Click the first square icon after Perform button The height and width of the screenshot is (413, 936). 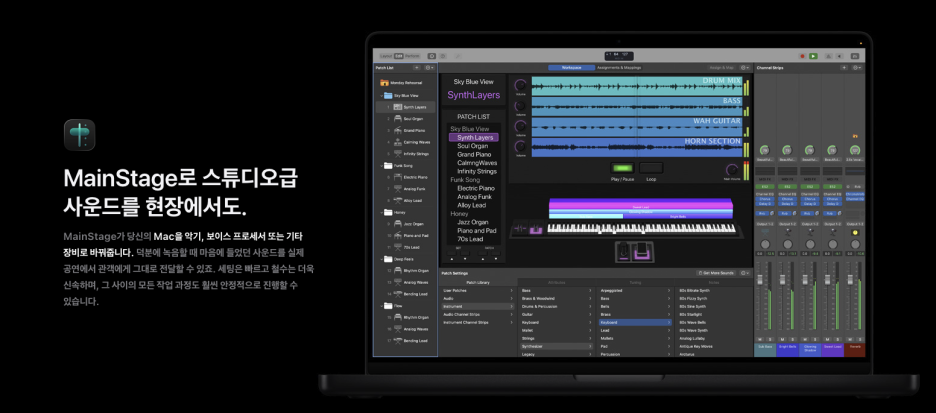(432, 56)
